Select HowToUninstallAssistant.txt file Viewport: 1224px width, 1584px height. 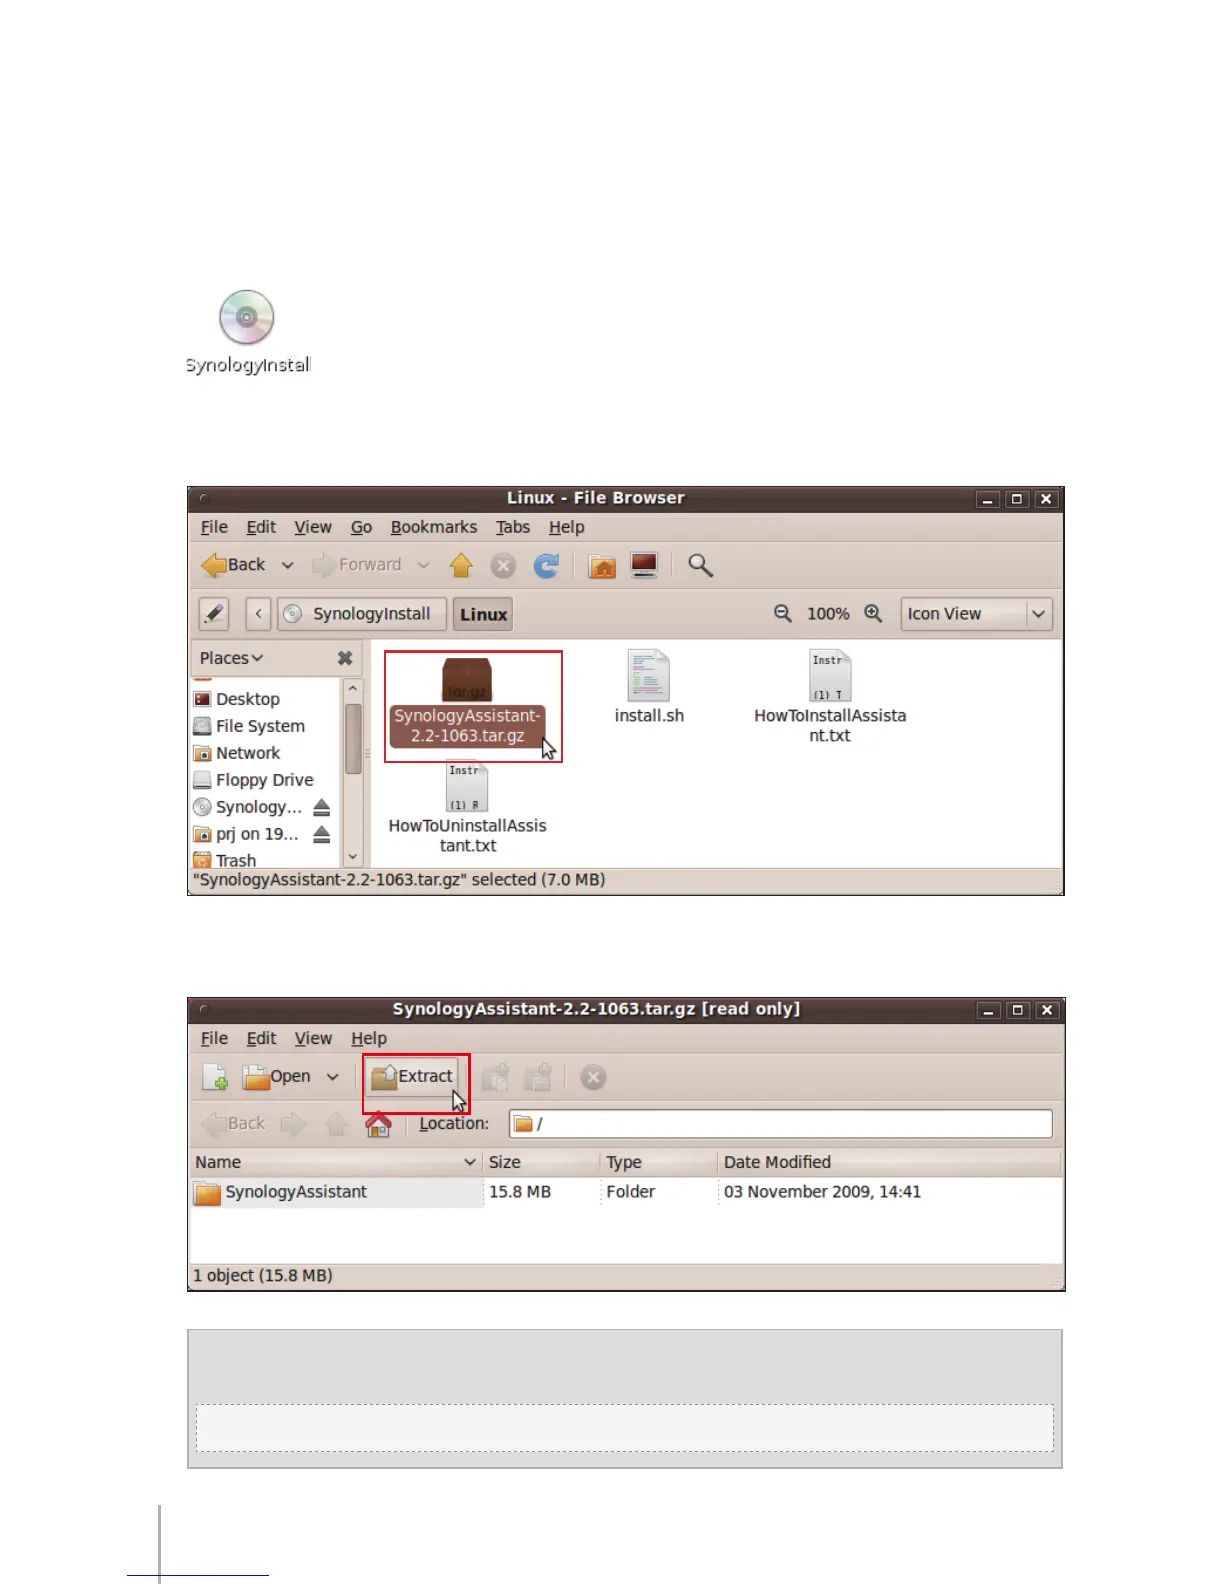pos(467,808)
